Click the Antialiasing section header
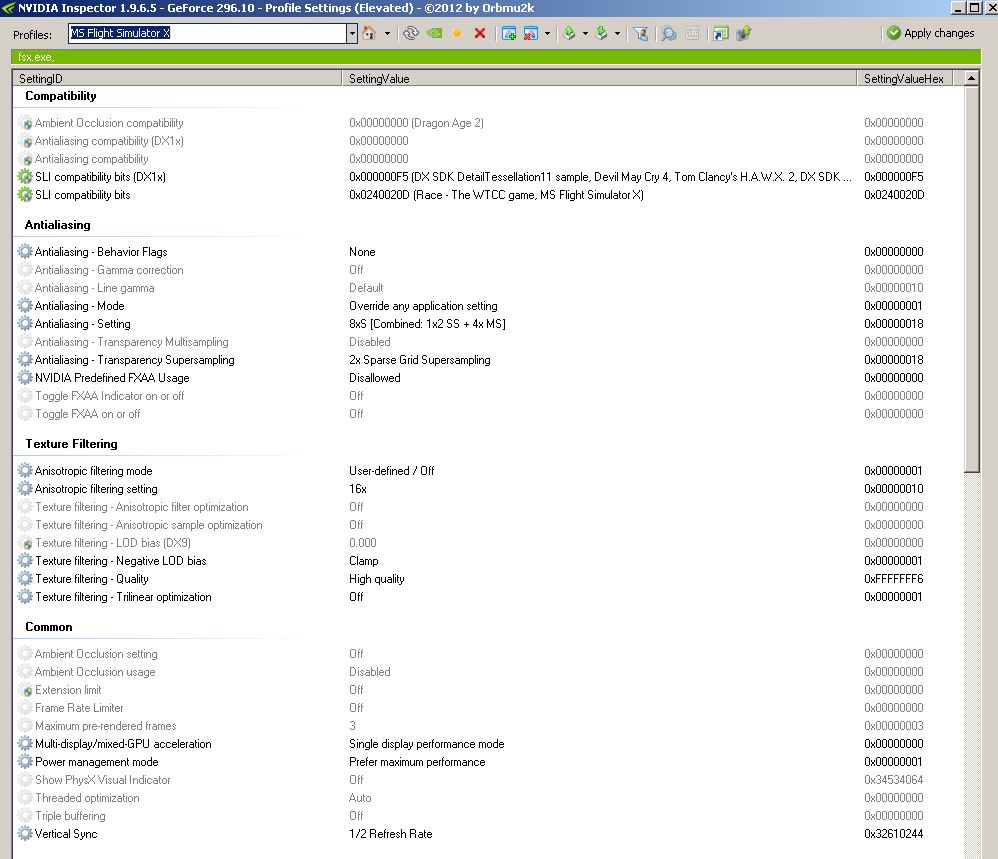 coord(57,225)
